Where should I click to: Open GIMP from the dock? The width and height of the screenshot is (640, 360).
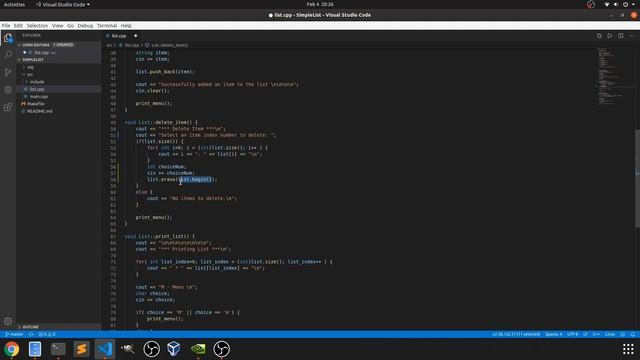click(x=128, y=349)
